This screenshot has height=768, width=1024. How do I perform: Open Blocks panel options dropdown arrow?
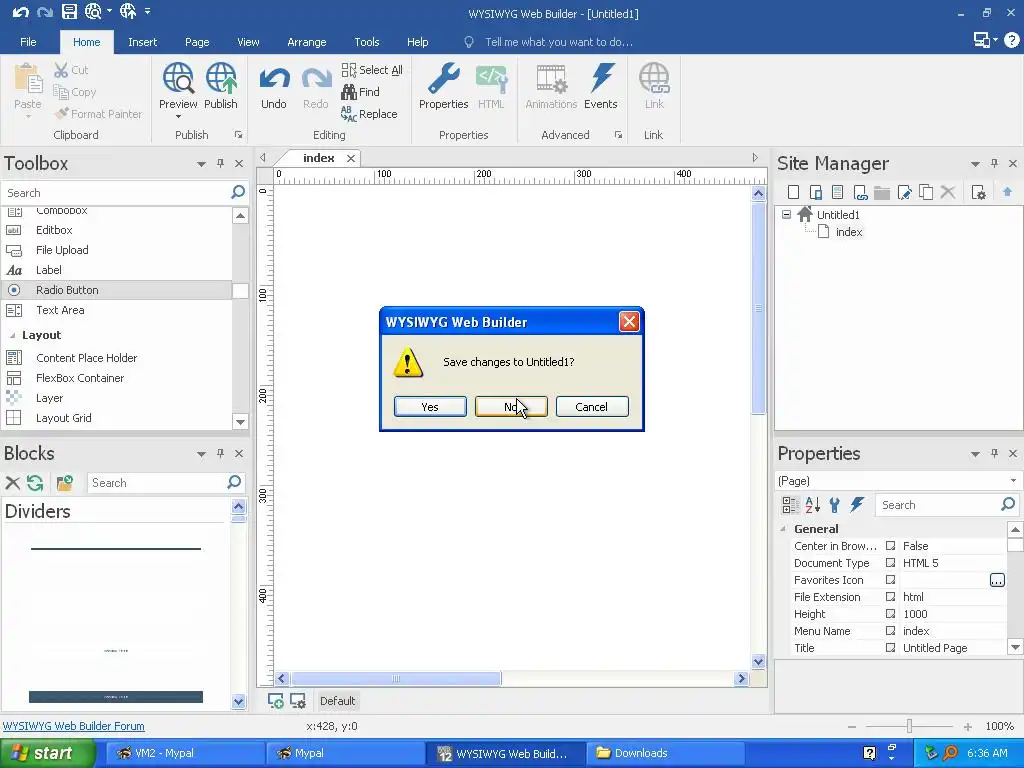pos(201,454)
